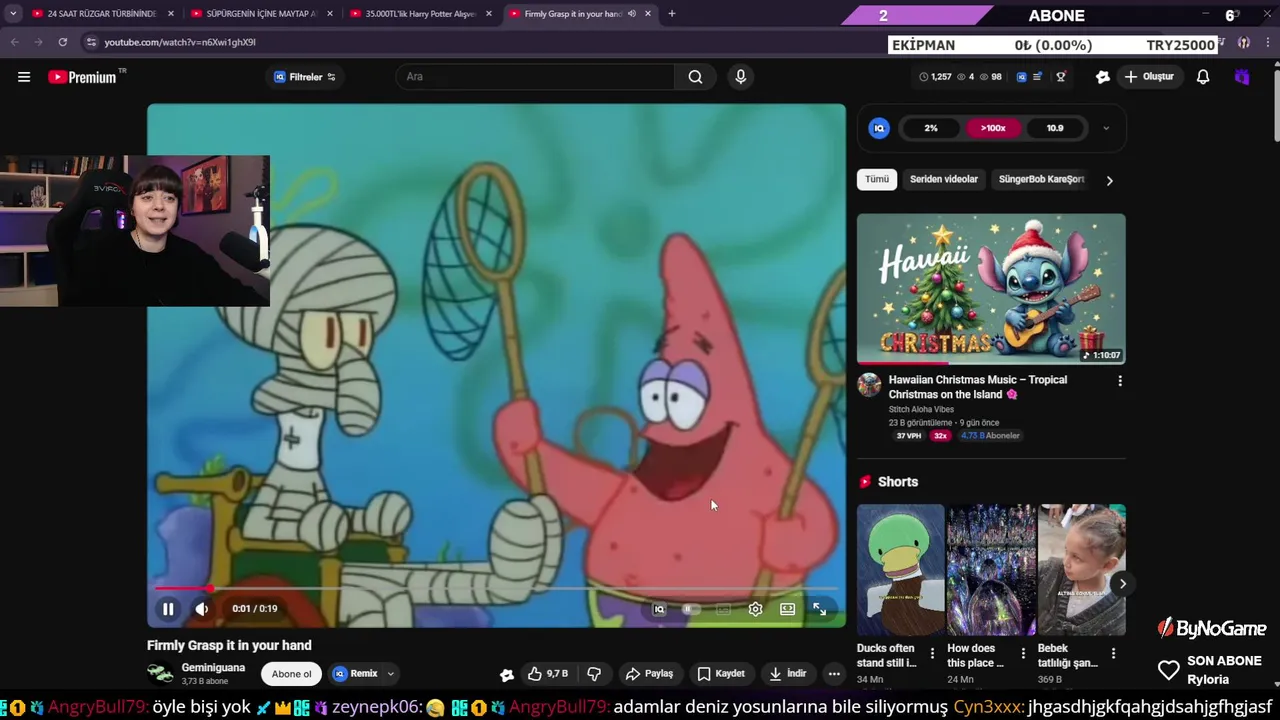
Task: Select the 'SüngerBob KareŞort' chip
Action: [1041, 179]
